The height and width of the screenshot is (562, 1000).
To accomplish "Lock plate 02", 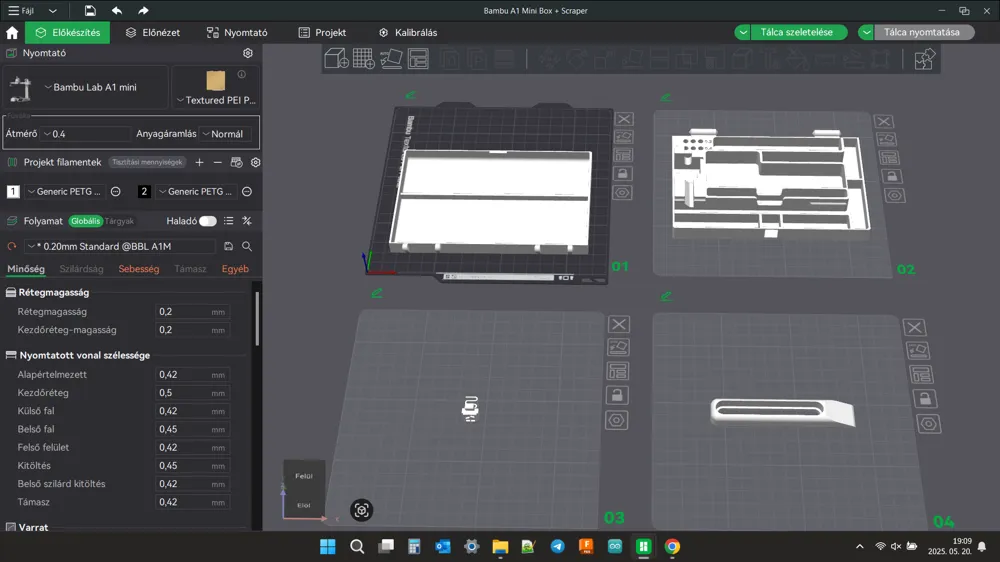I will click(x=892, y=176).
